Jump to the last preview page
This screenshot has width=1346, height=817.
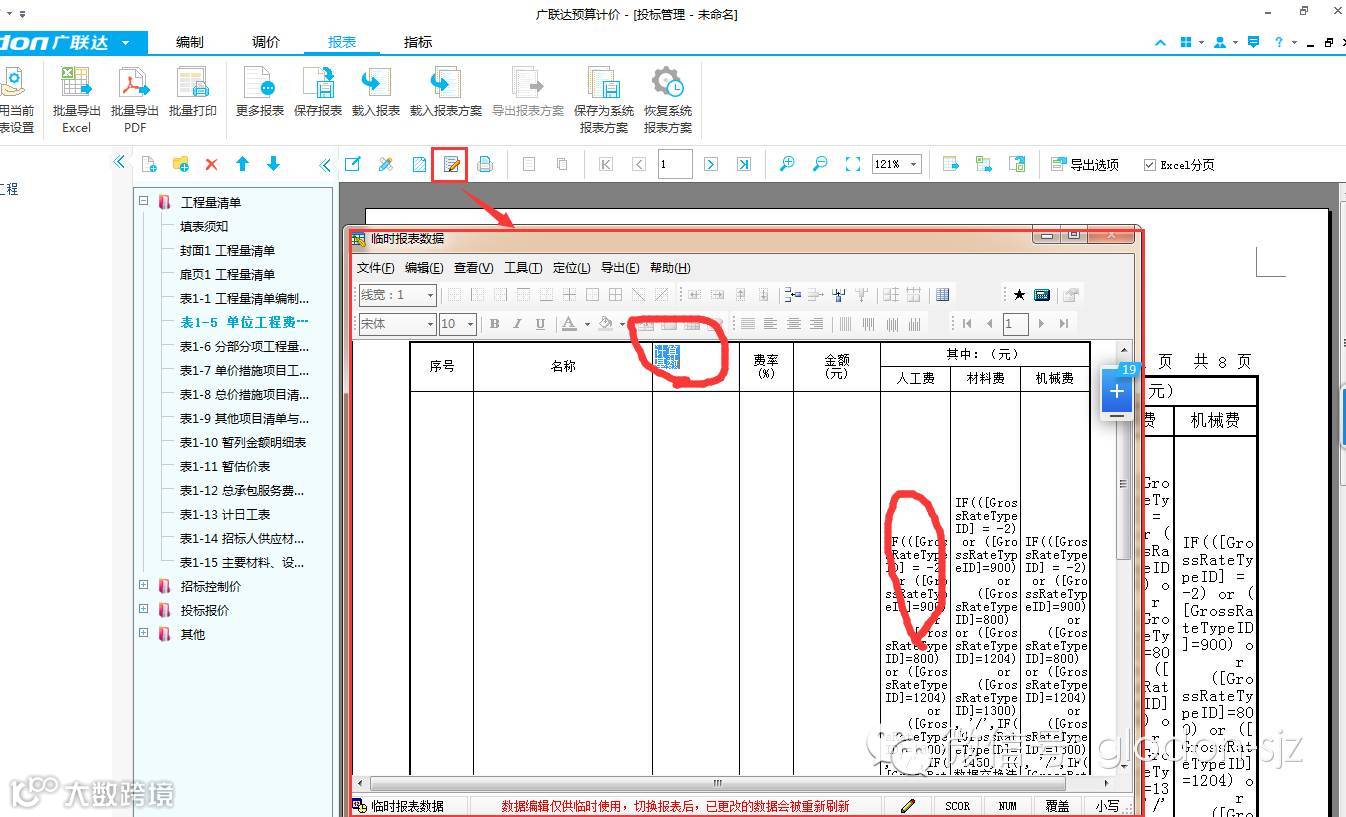743,165
